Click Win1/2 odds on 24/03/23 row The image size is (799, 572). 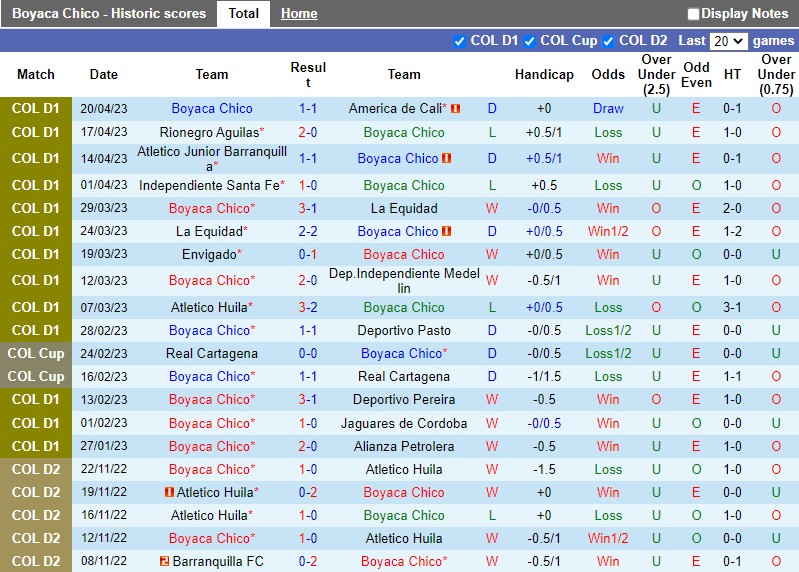608,231
